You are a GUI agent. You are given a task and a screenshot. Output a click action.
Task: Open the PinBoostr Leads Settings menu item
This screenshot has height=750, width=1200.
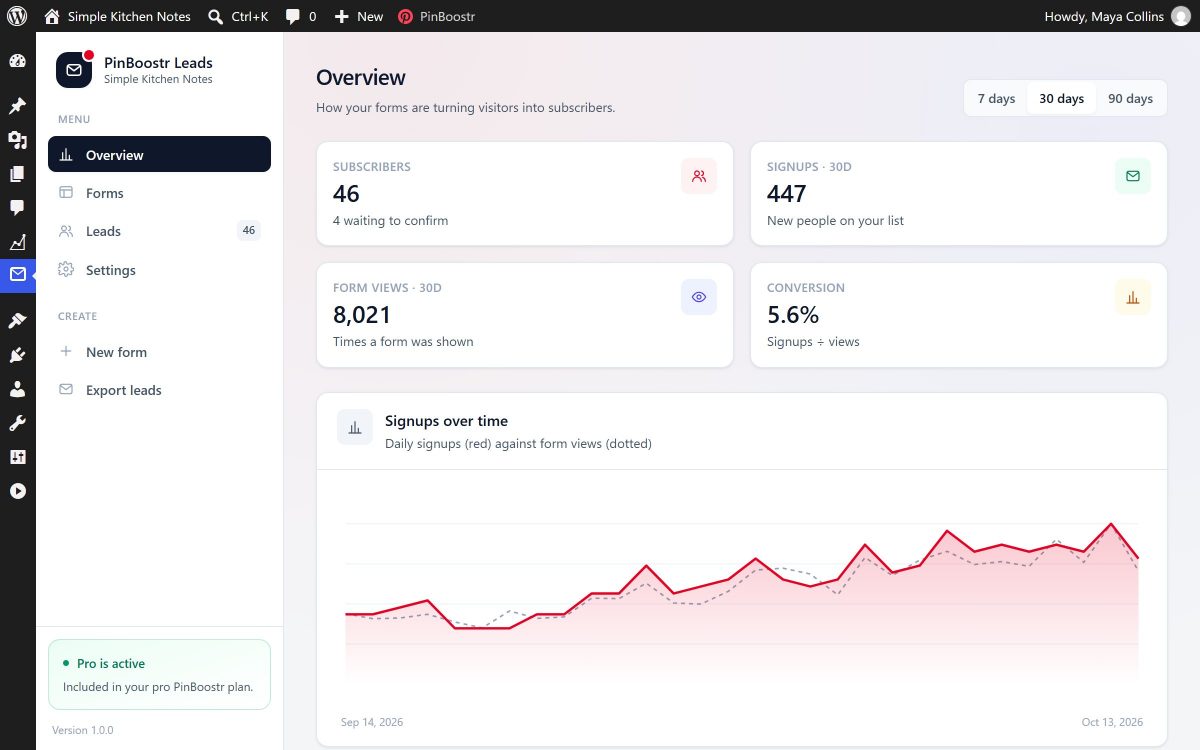click(159, 270)
